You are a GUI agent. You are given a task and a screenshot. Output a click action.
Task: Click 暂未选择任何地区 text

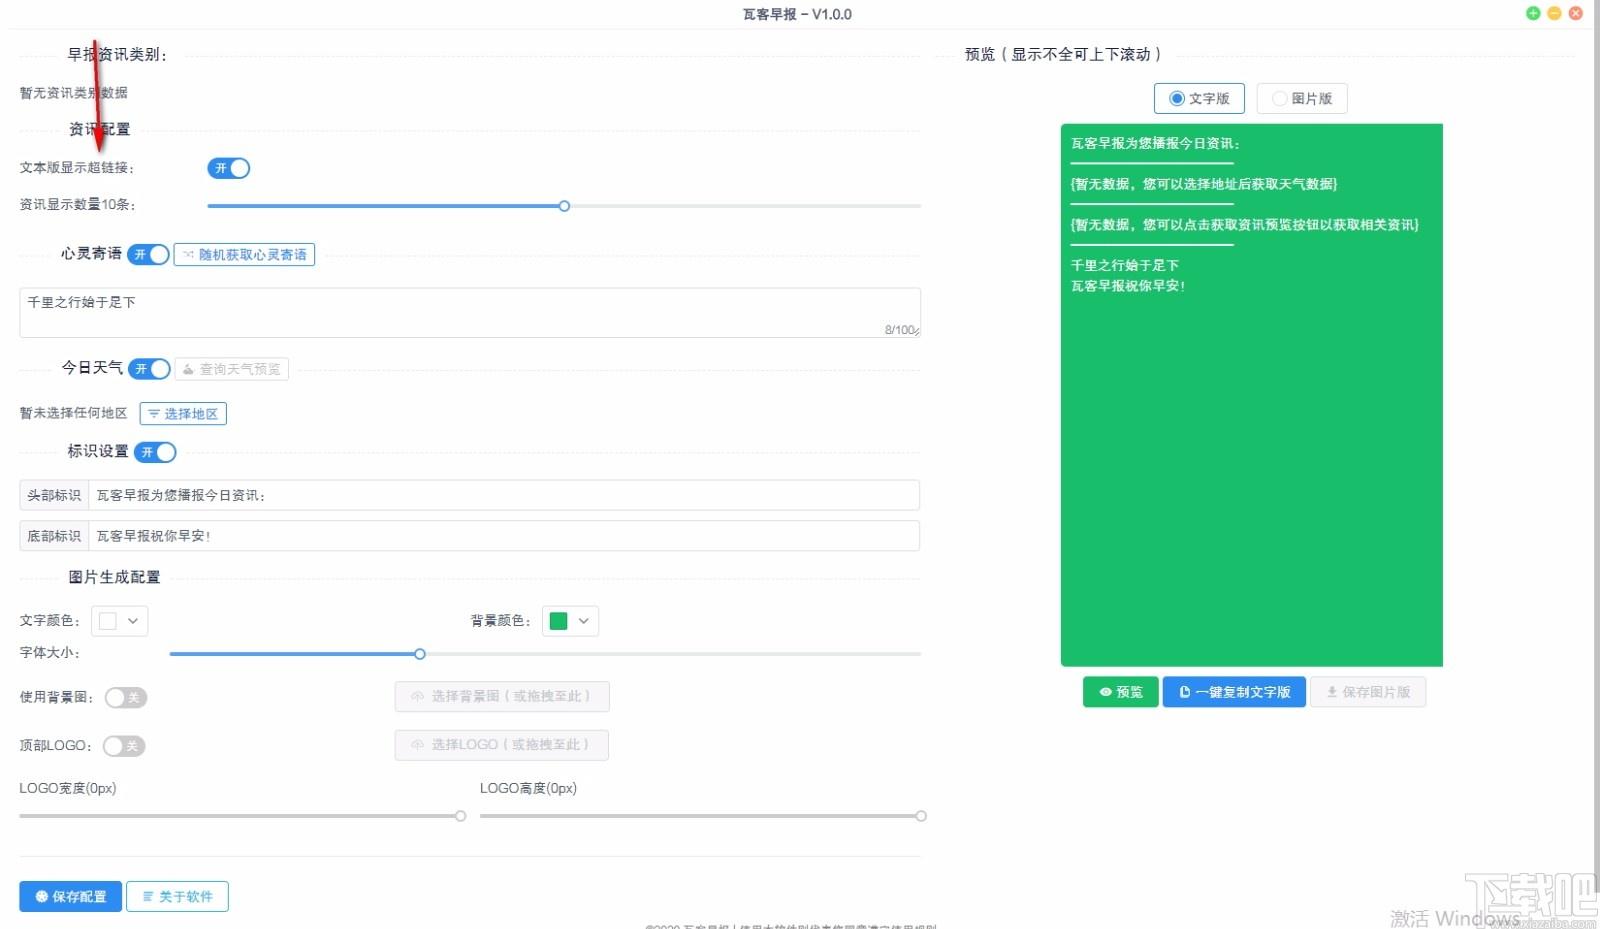pyautogui.click(x=74, y=413)
